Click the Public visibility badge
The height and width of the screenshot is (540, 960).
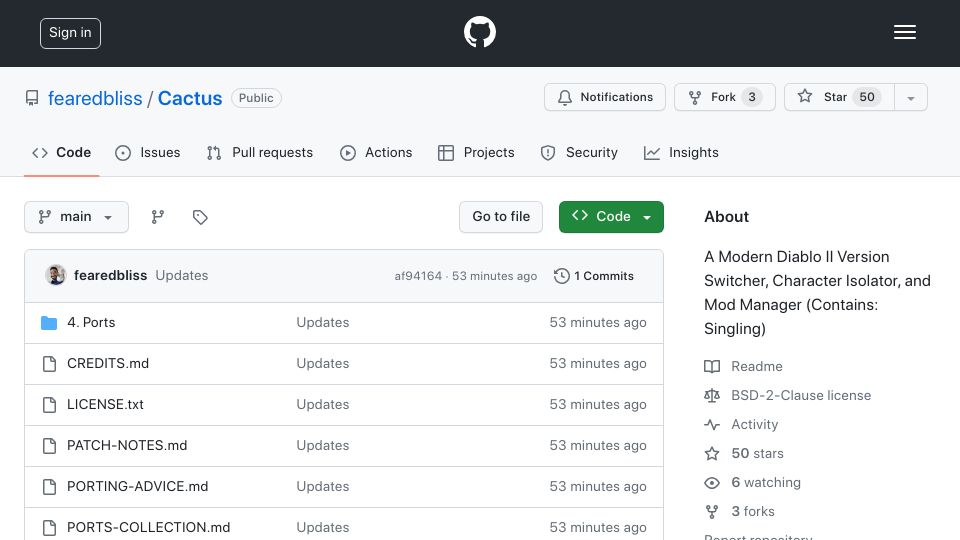click(x=256, y=98)
